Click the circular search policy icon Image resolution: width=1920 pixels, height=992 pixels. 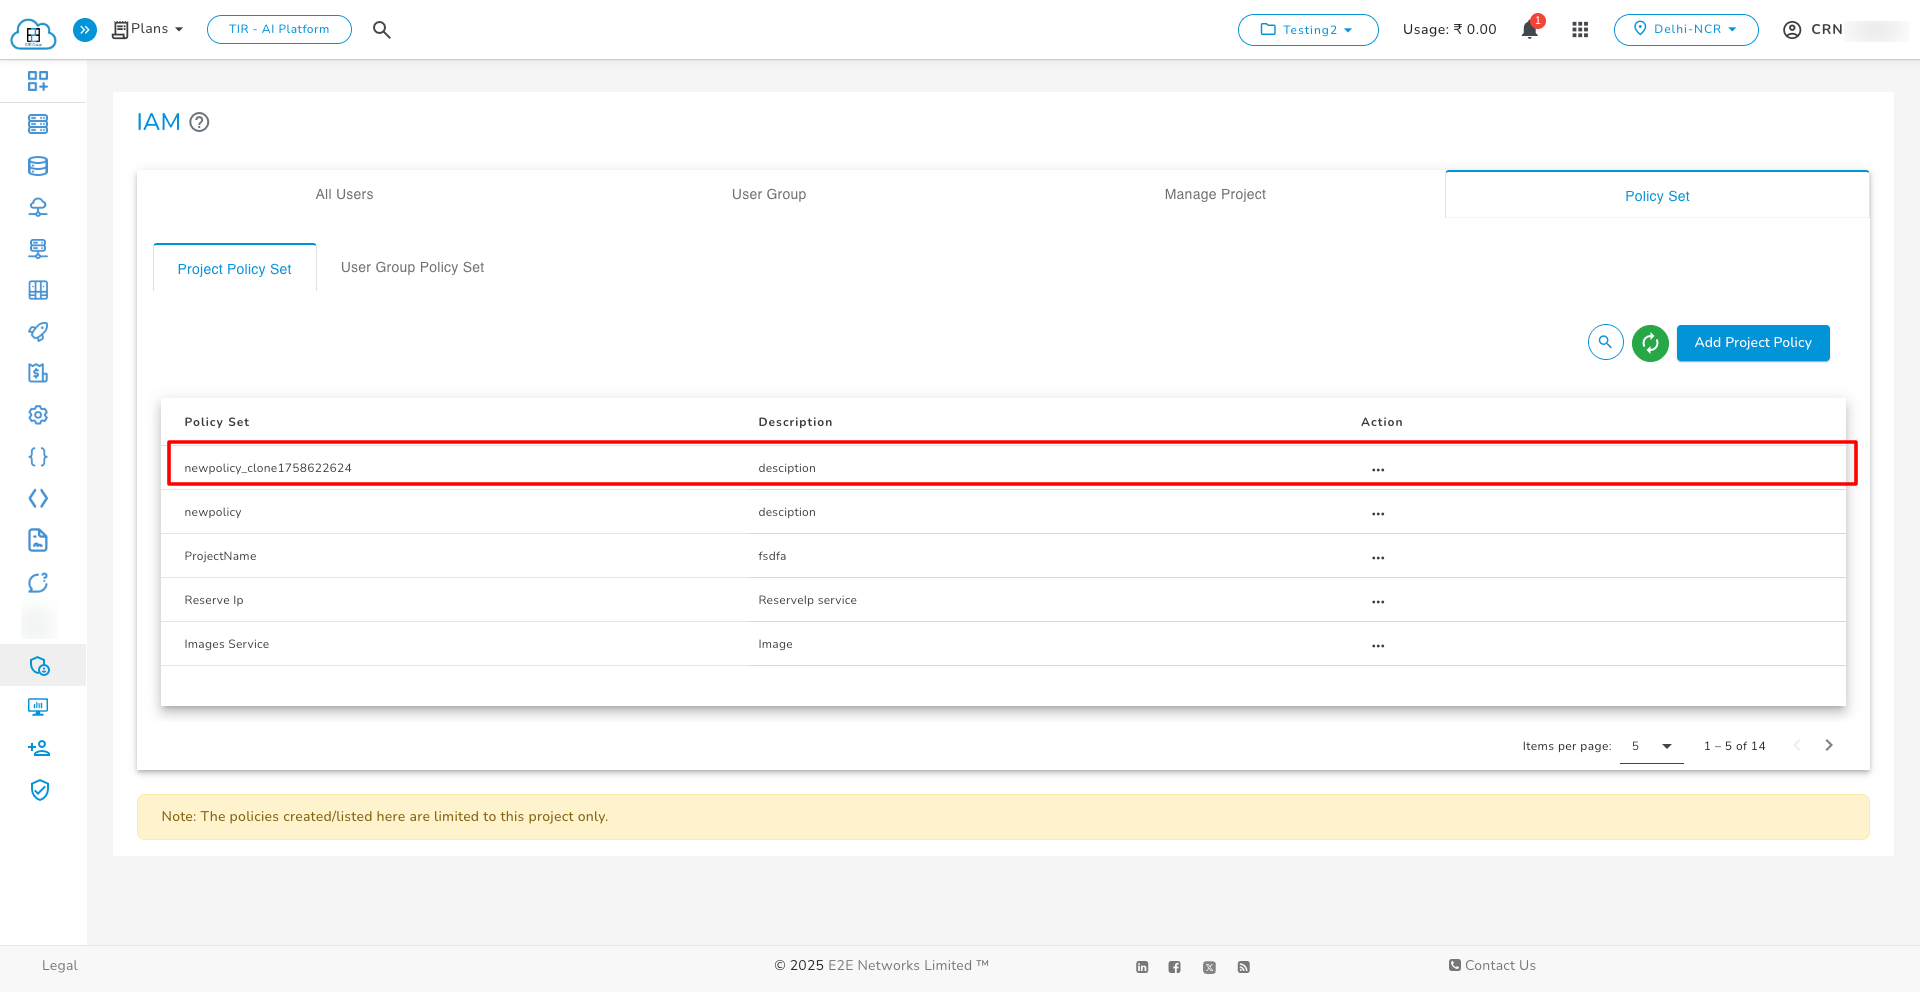point(1605,342)
